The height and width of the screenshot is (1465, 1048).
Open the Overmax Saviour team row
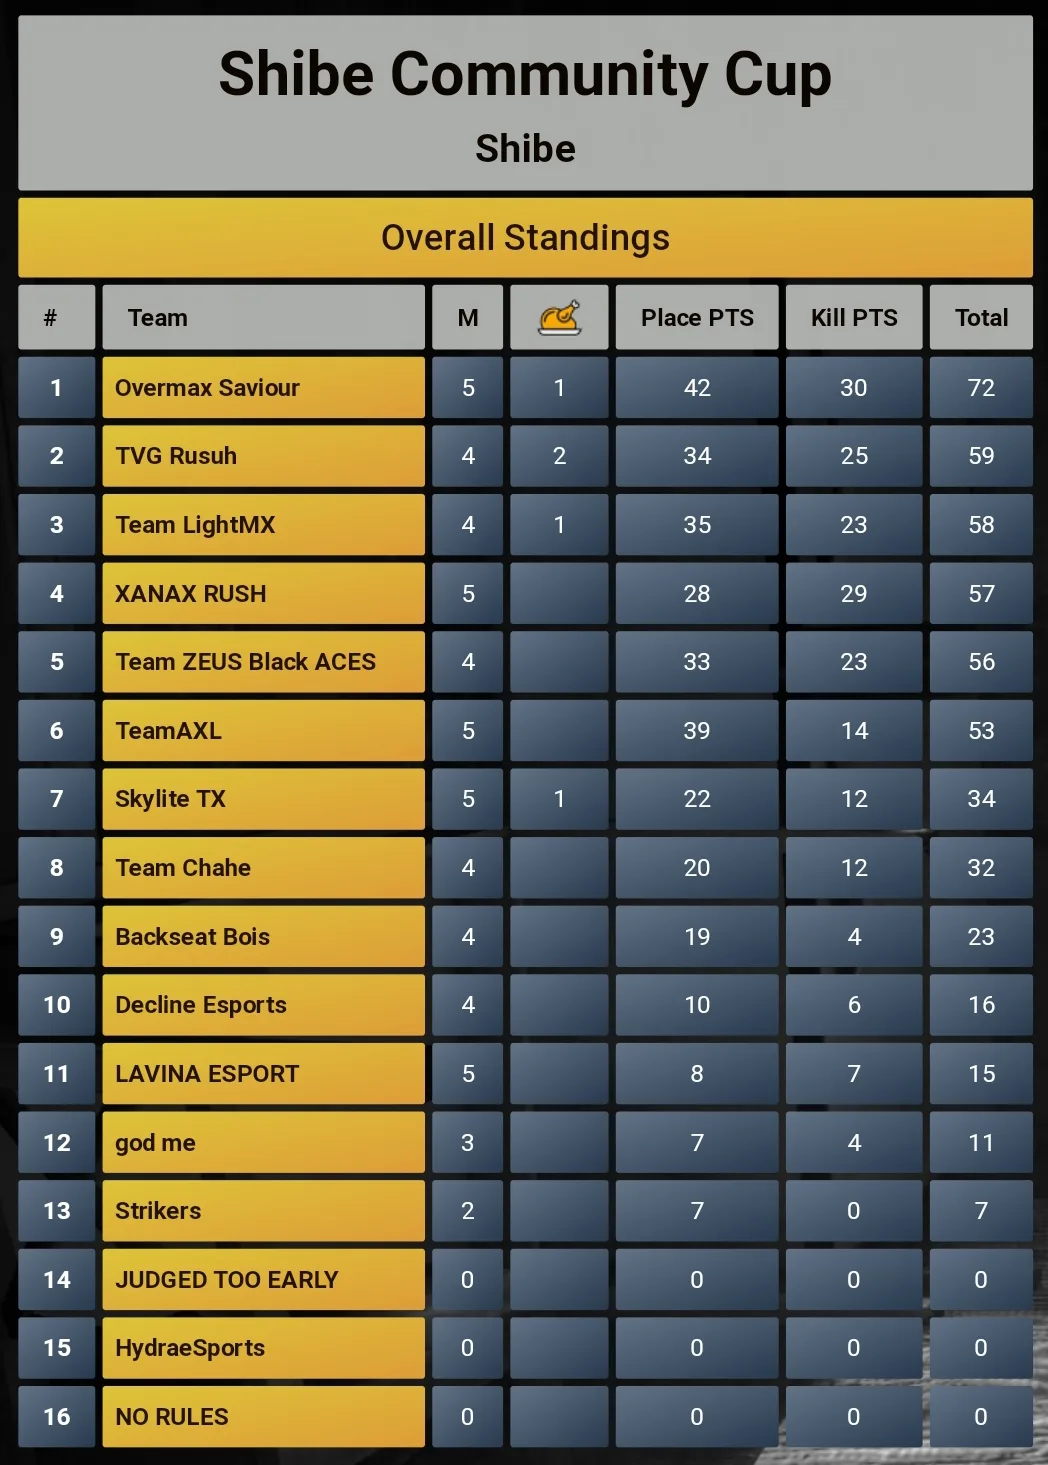pyautogui.click(x=263, y=388)
